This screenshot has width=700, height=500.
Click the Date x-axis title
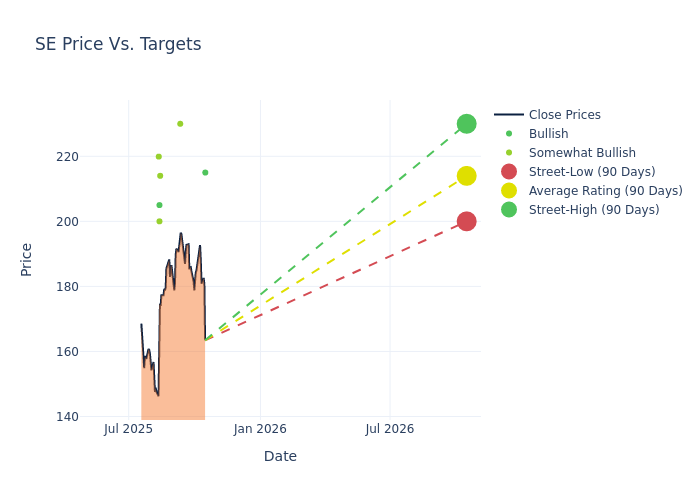coord(280,456)
